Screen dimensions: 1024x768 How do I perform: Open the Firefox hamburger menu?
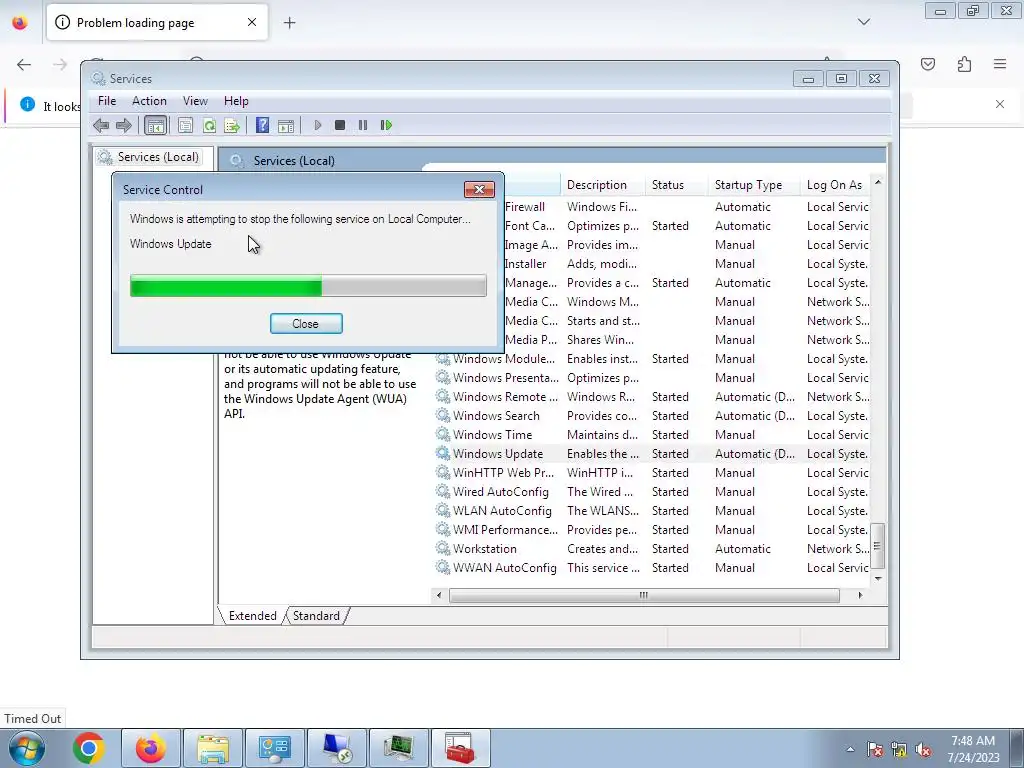[1000, 64]
